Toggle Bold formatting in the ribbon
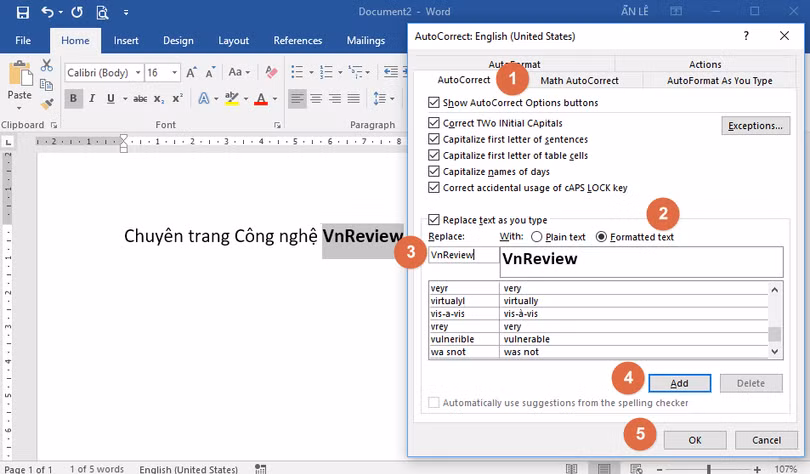Screen dimensions: 810x474 (74, 99)
